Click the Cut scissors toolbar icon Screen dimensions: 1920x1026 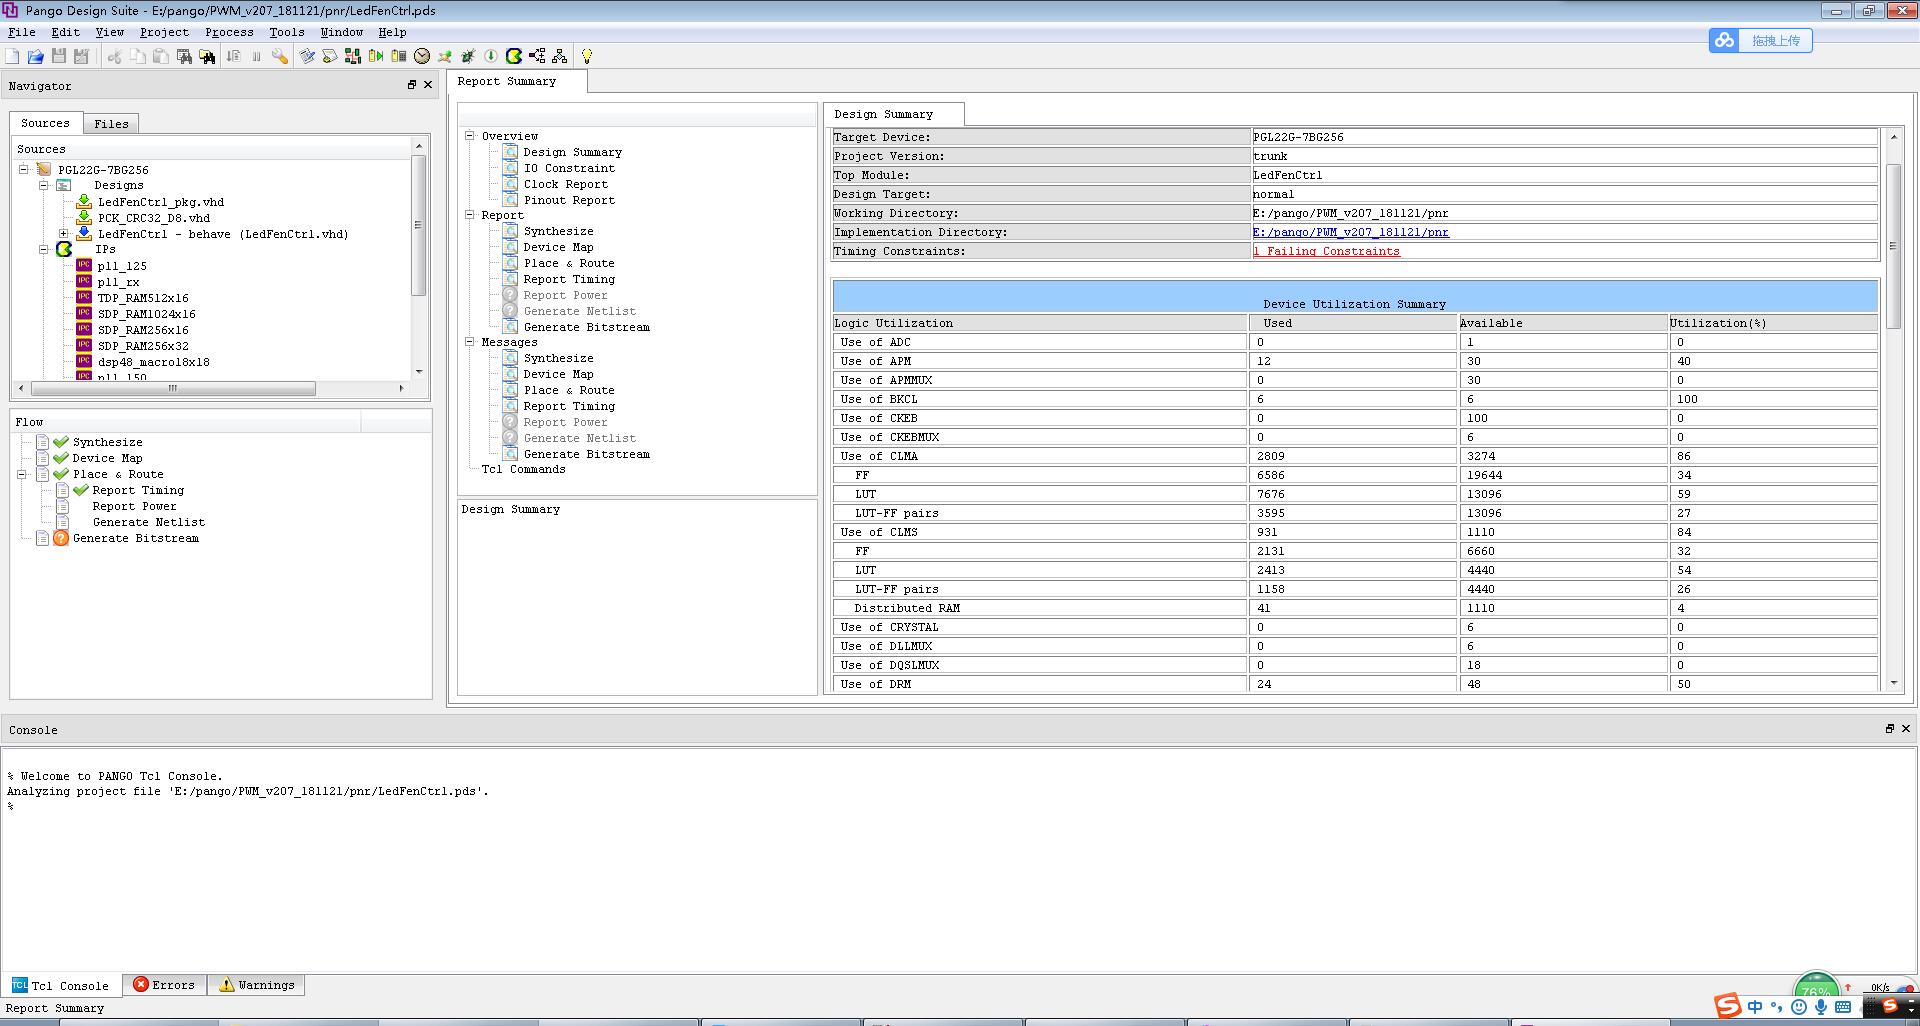pyautogui.click(x=114, y=56)
